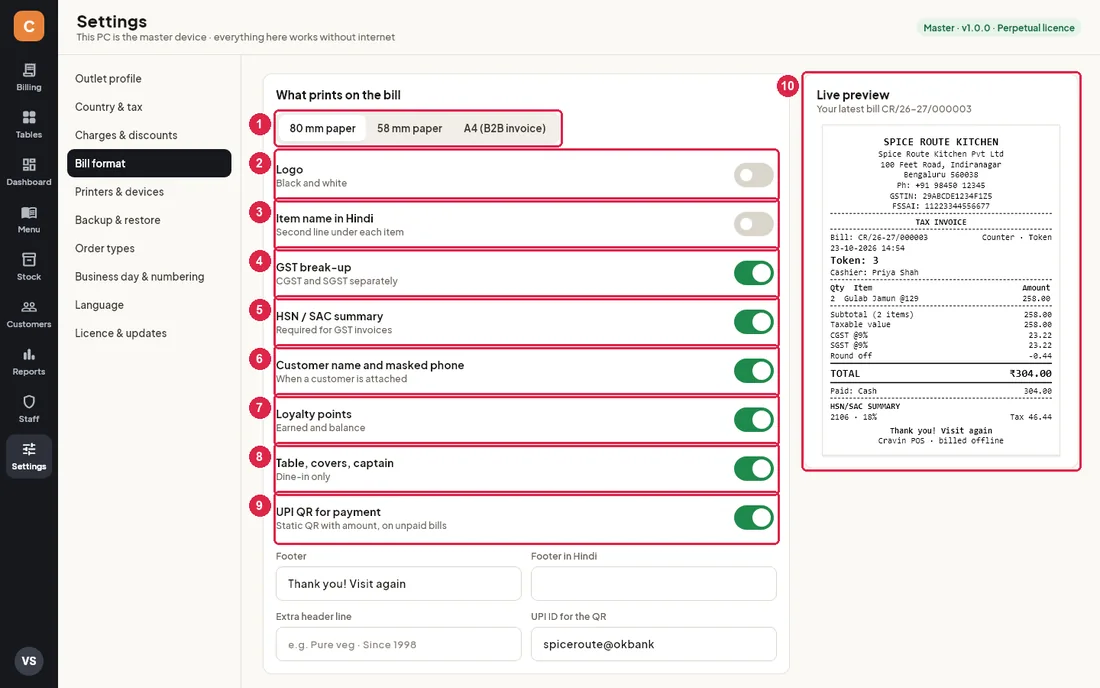The image size is (1100, 688).
Task: Open Business day & numbering
Action: (x=149, y=276)
